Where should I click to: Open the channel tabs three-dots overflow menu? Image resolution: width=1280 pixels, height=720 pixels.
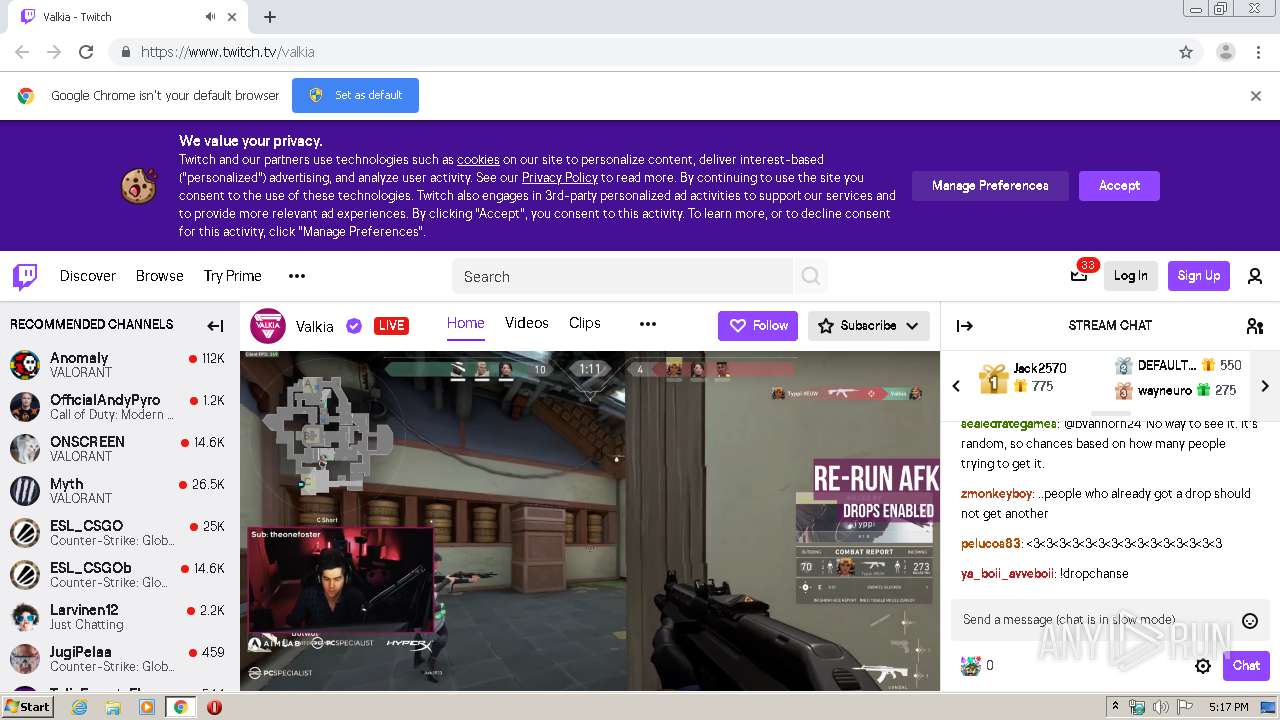tap(648, 324)
